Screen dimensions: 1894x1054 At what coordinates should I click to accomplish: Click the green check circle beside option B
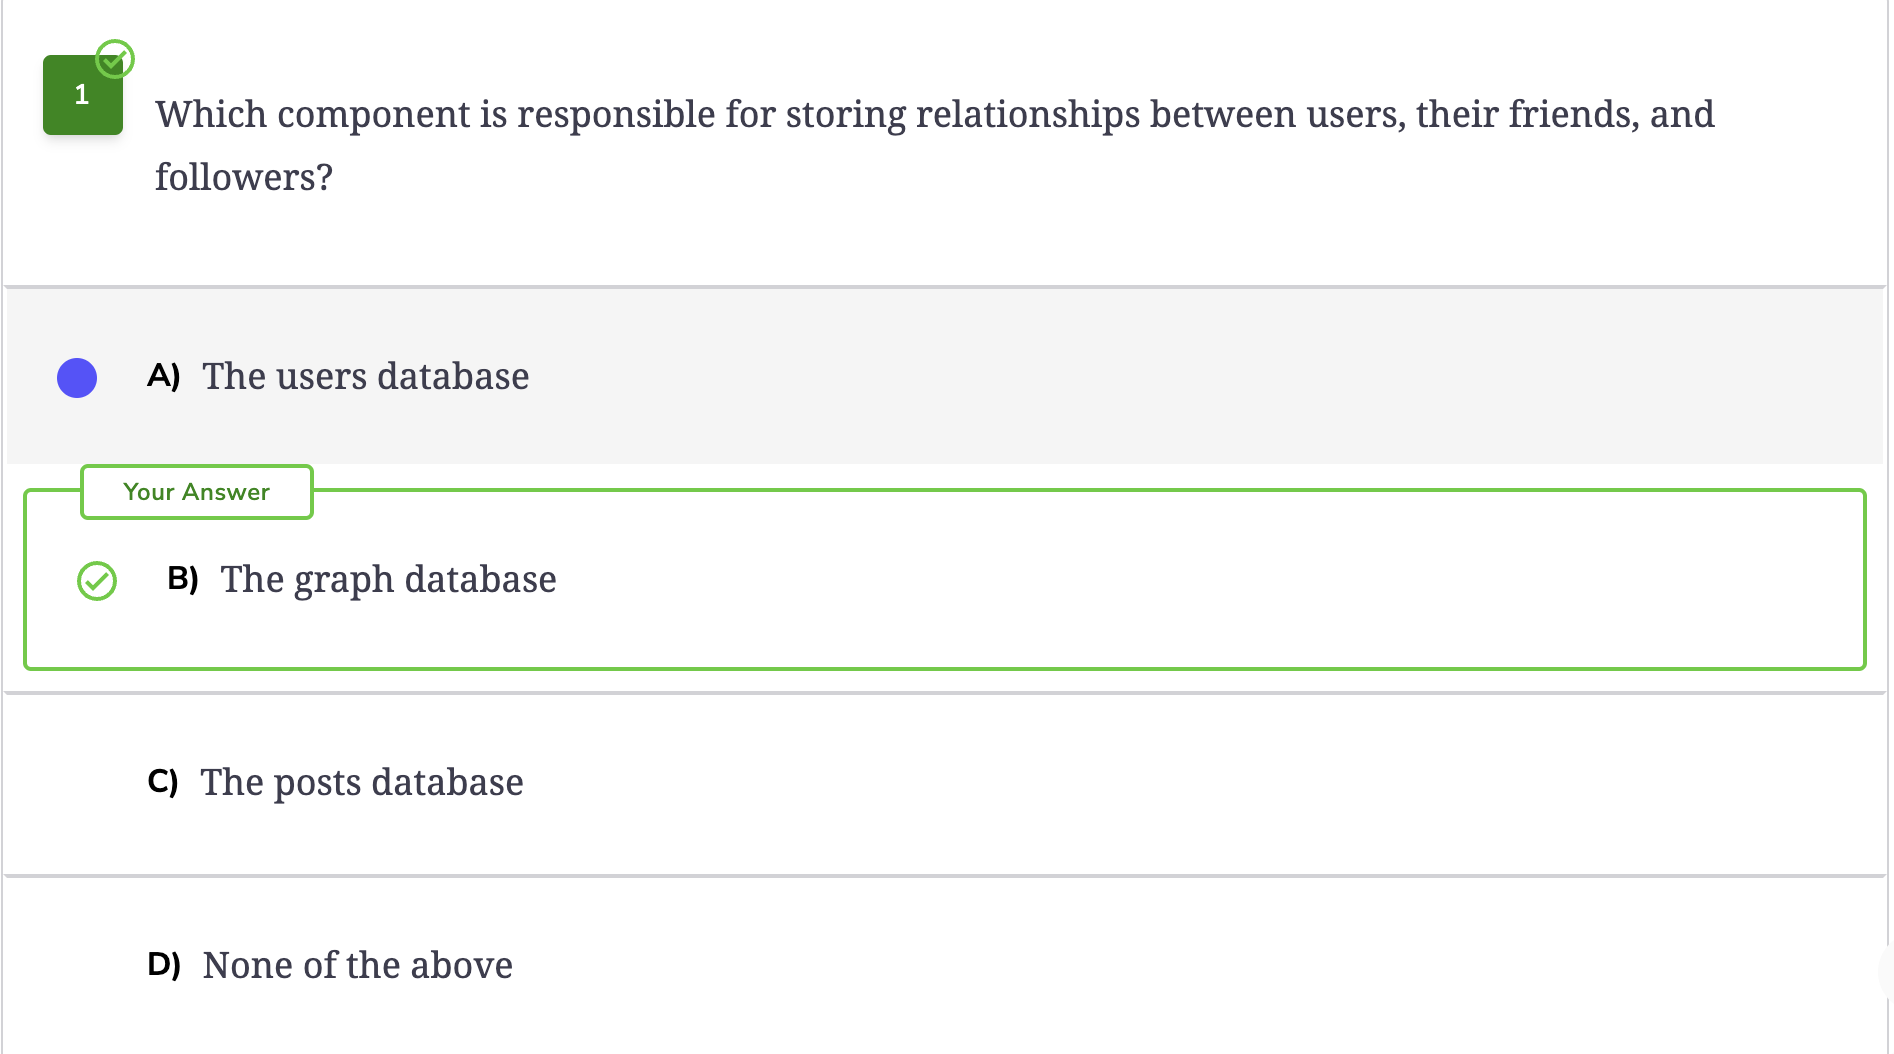(x=97, y=581)
